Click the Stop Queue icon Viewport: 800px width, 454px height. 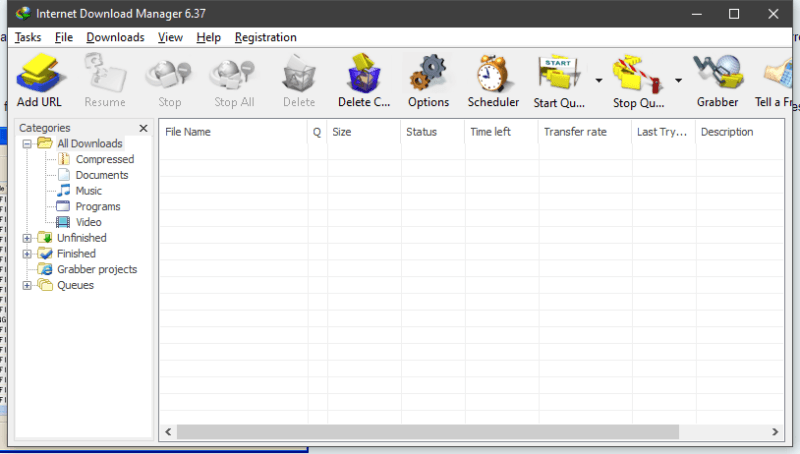[638, 76]
